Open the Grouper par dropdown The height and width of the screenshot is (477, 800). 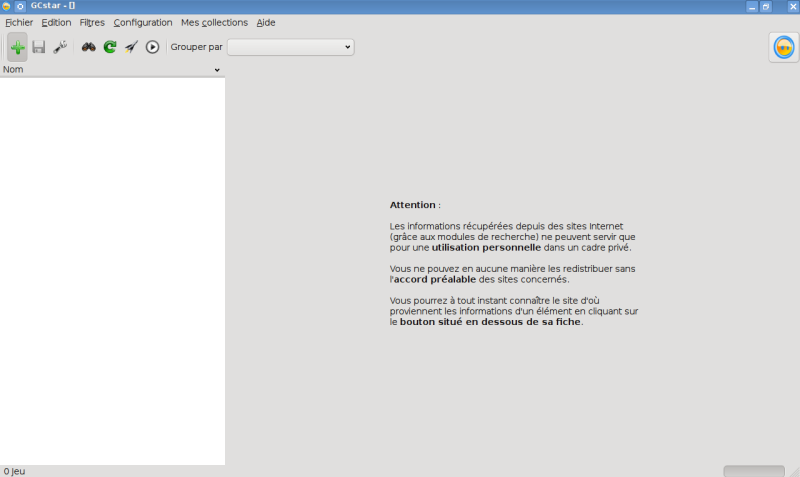point(290,47)
